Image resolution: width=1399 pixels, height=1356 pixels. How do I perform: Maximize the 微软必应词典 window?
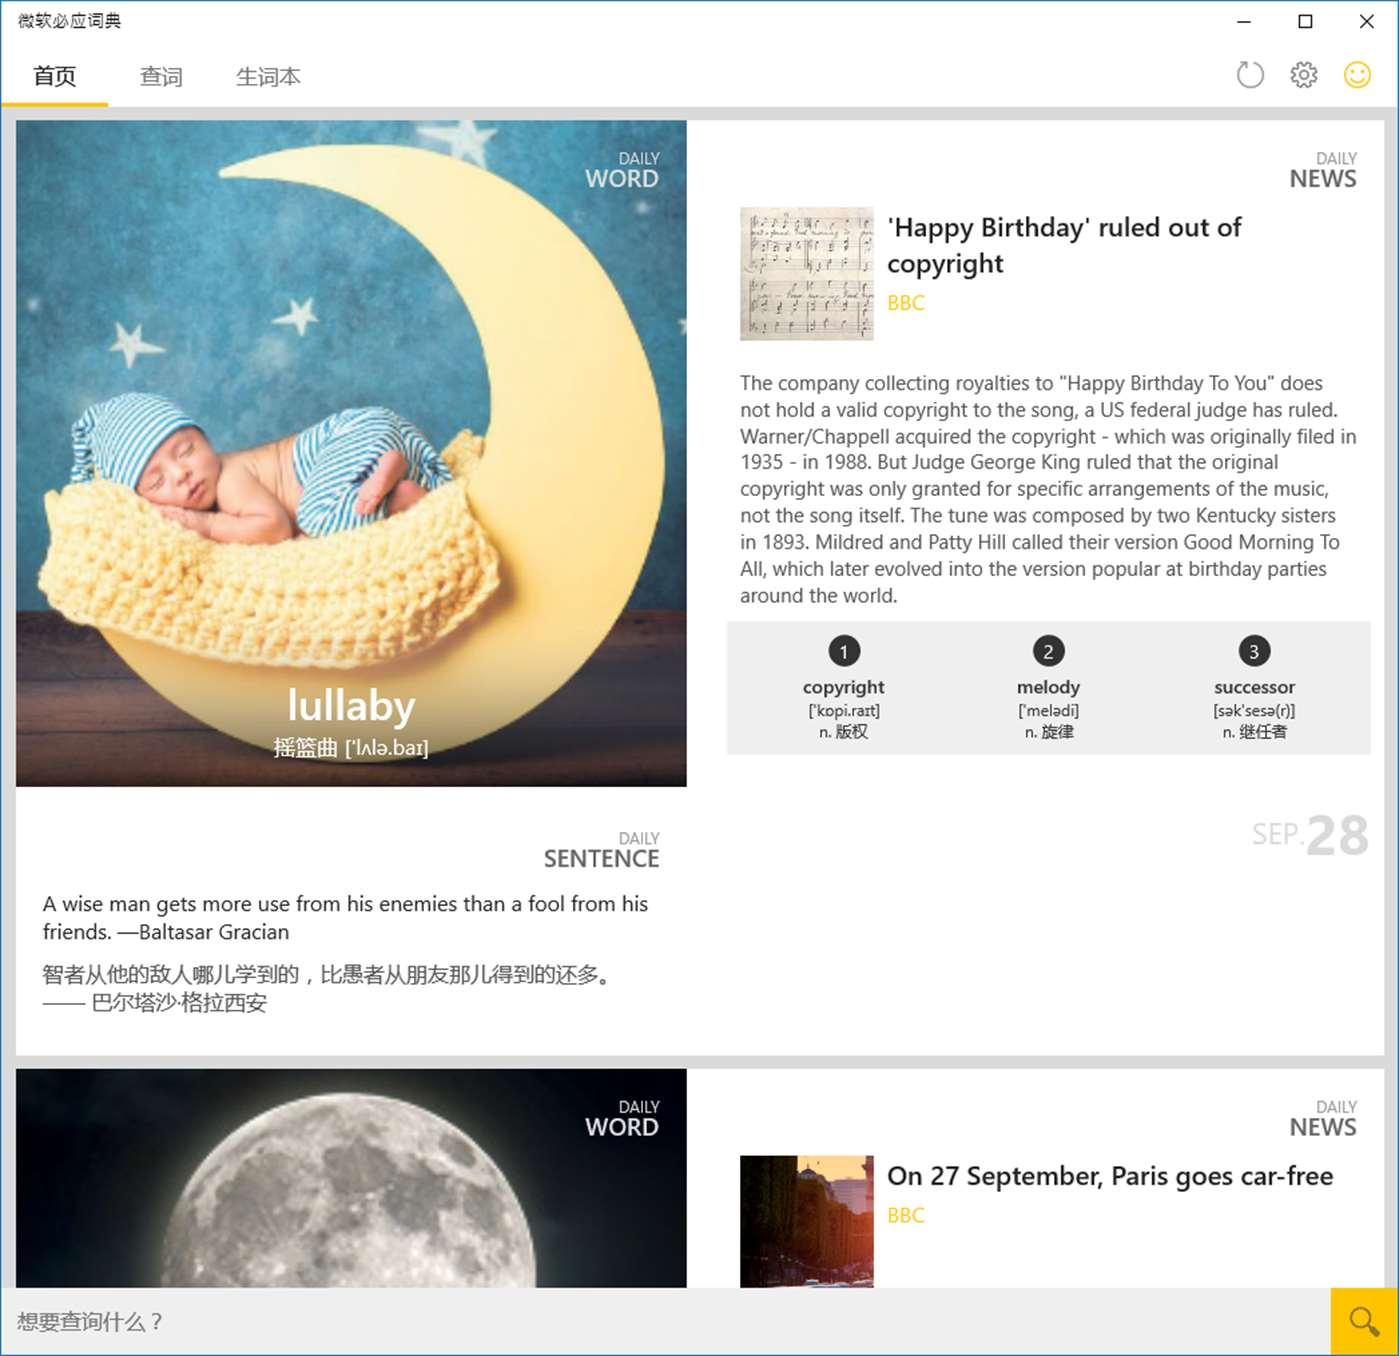1305,21
